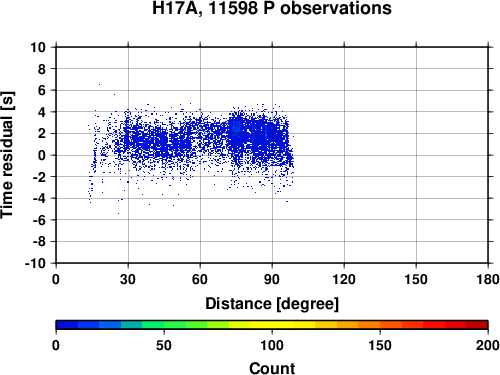Click the teal colorbar segment near 35
The image size is (500, 375).
click(x=132, y=325)
